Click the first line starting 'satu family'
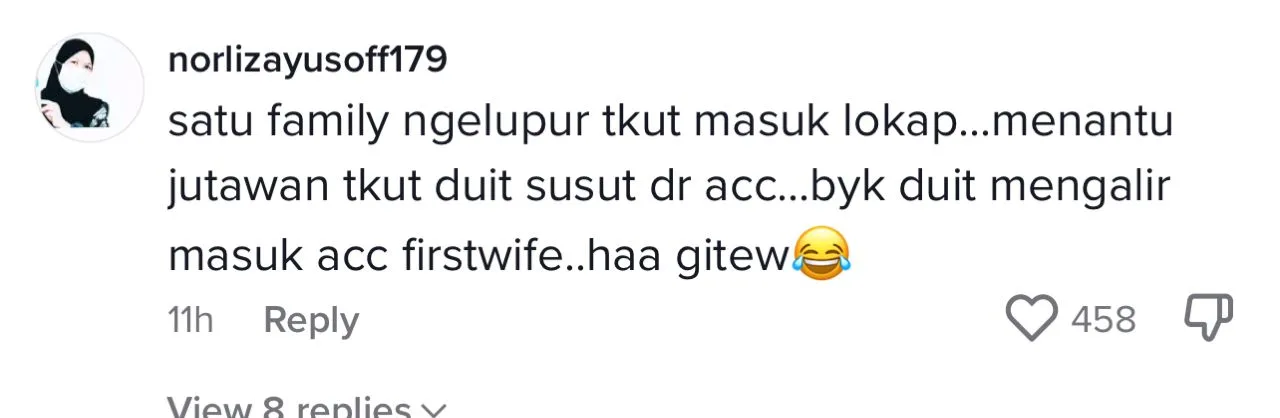Screen dimensions: 1280x418 pyautogui.click(x=669, y=125)
